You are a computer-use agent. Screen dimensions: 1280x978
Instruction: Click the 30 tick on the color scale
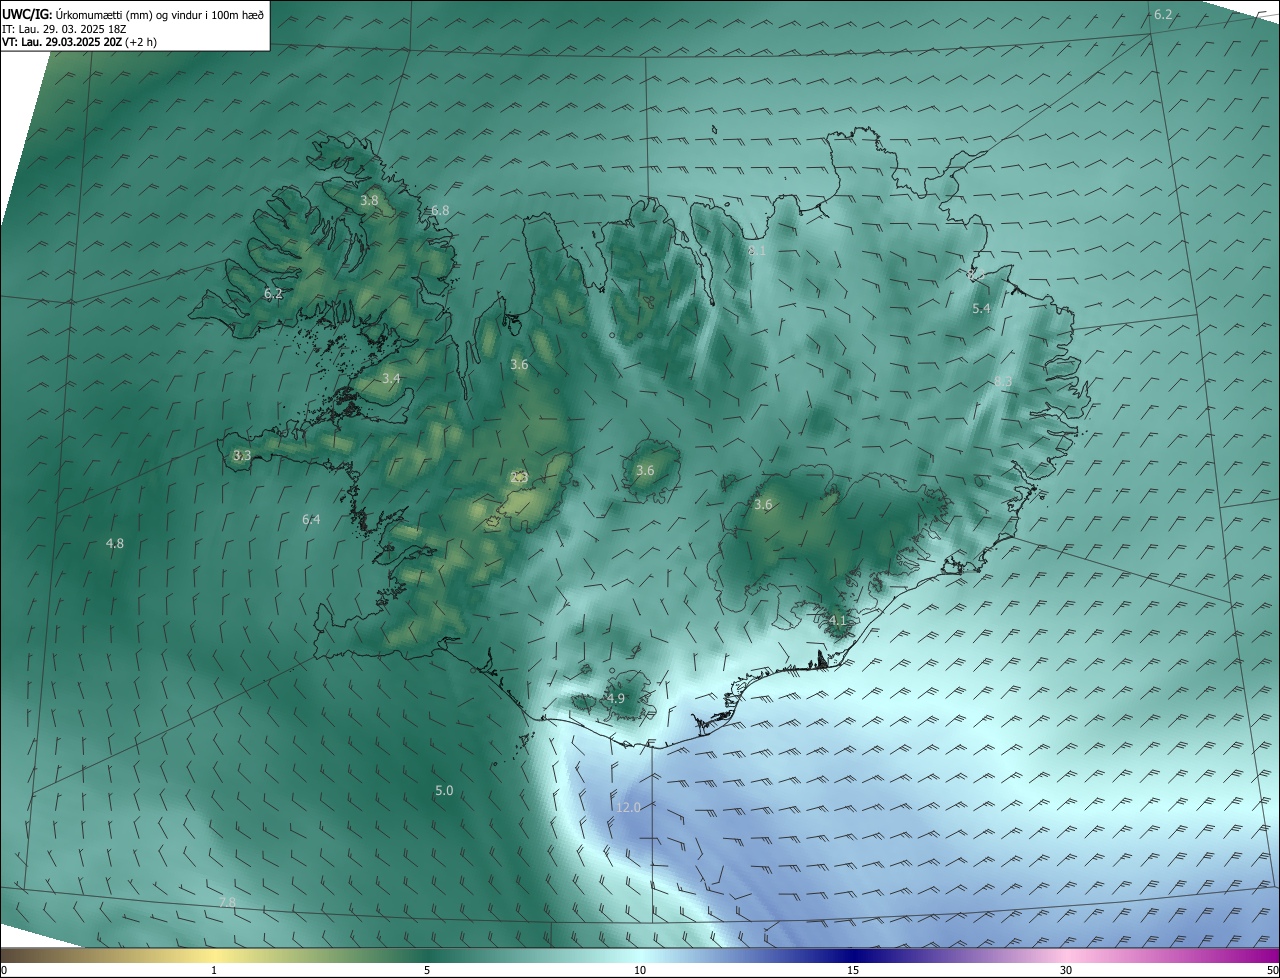(1066, 970)
